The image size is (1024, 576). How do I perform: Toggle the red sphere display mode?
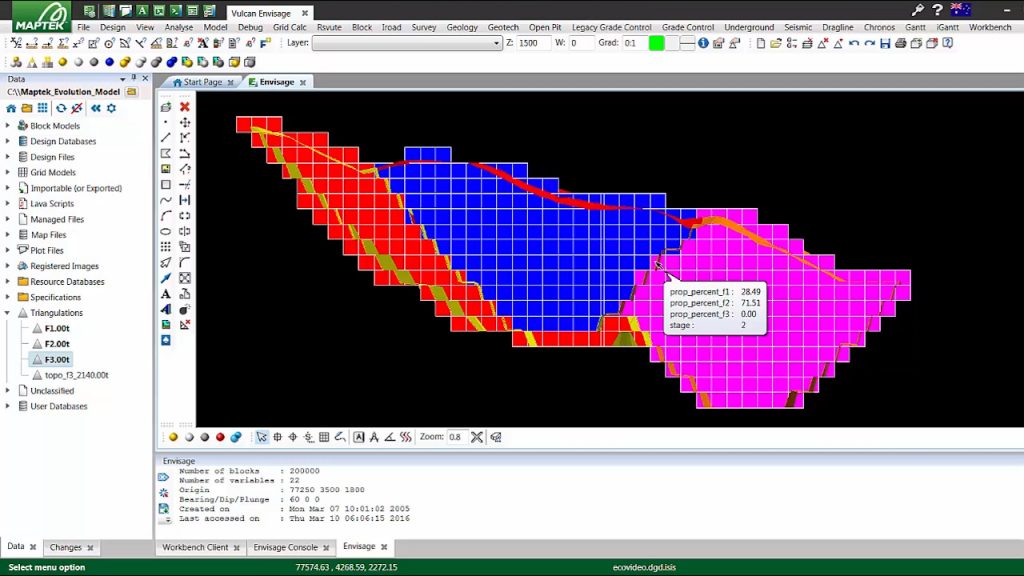pyautogui.click(x=220, y=437)
